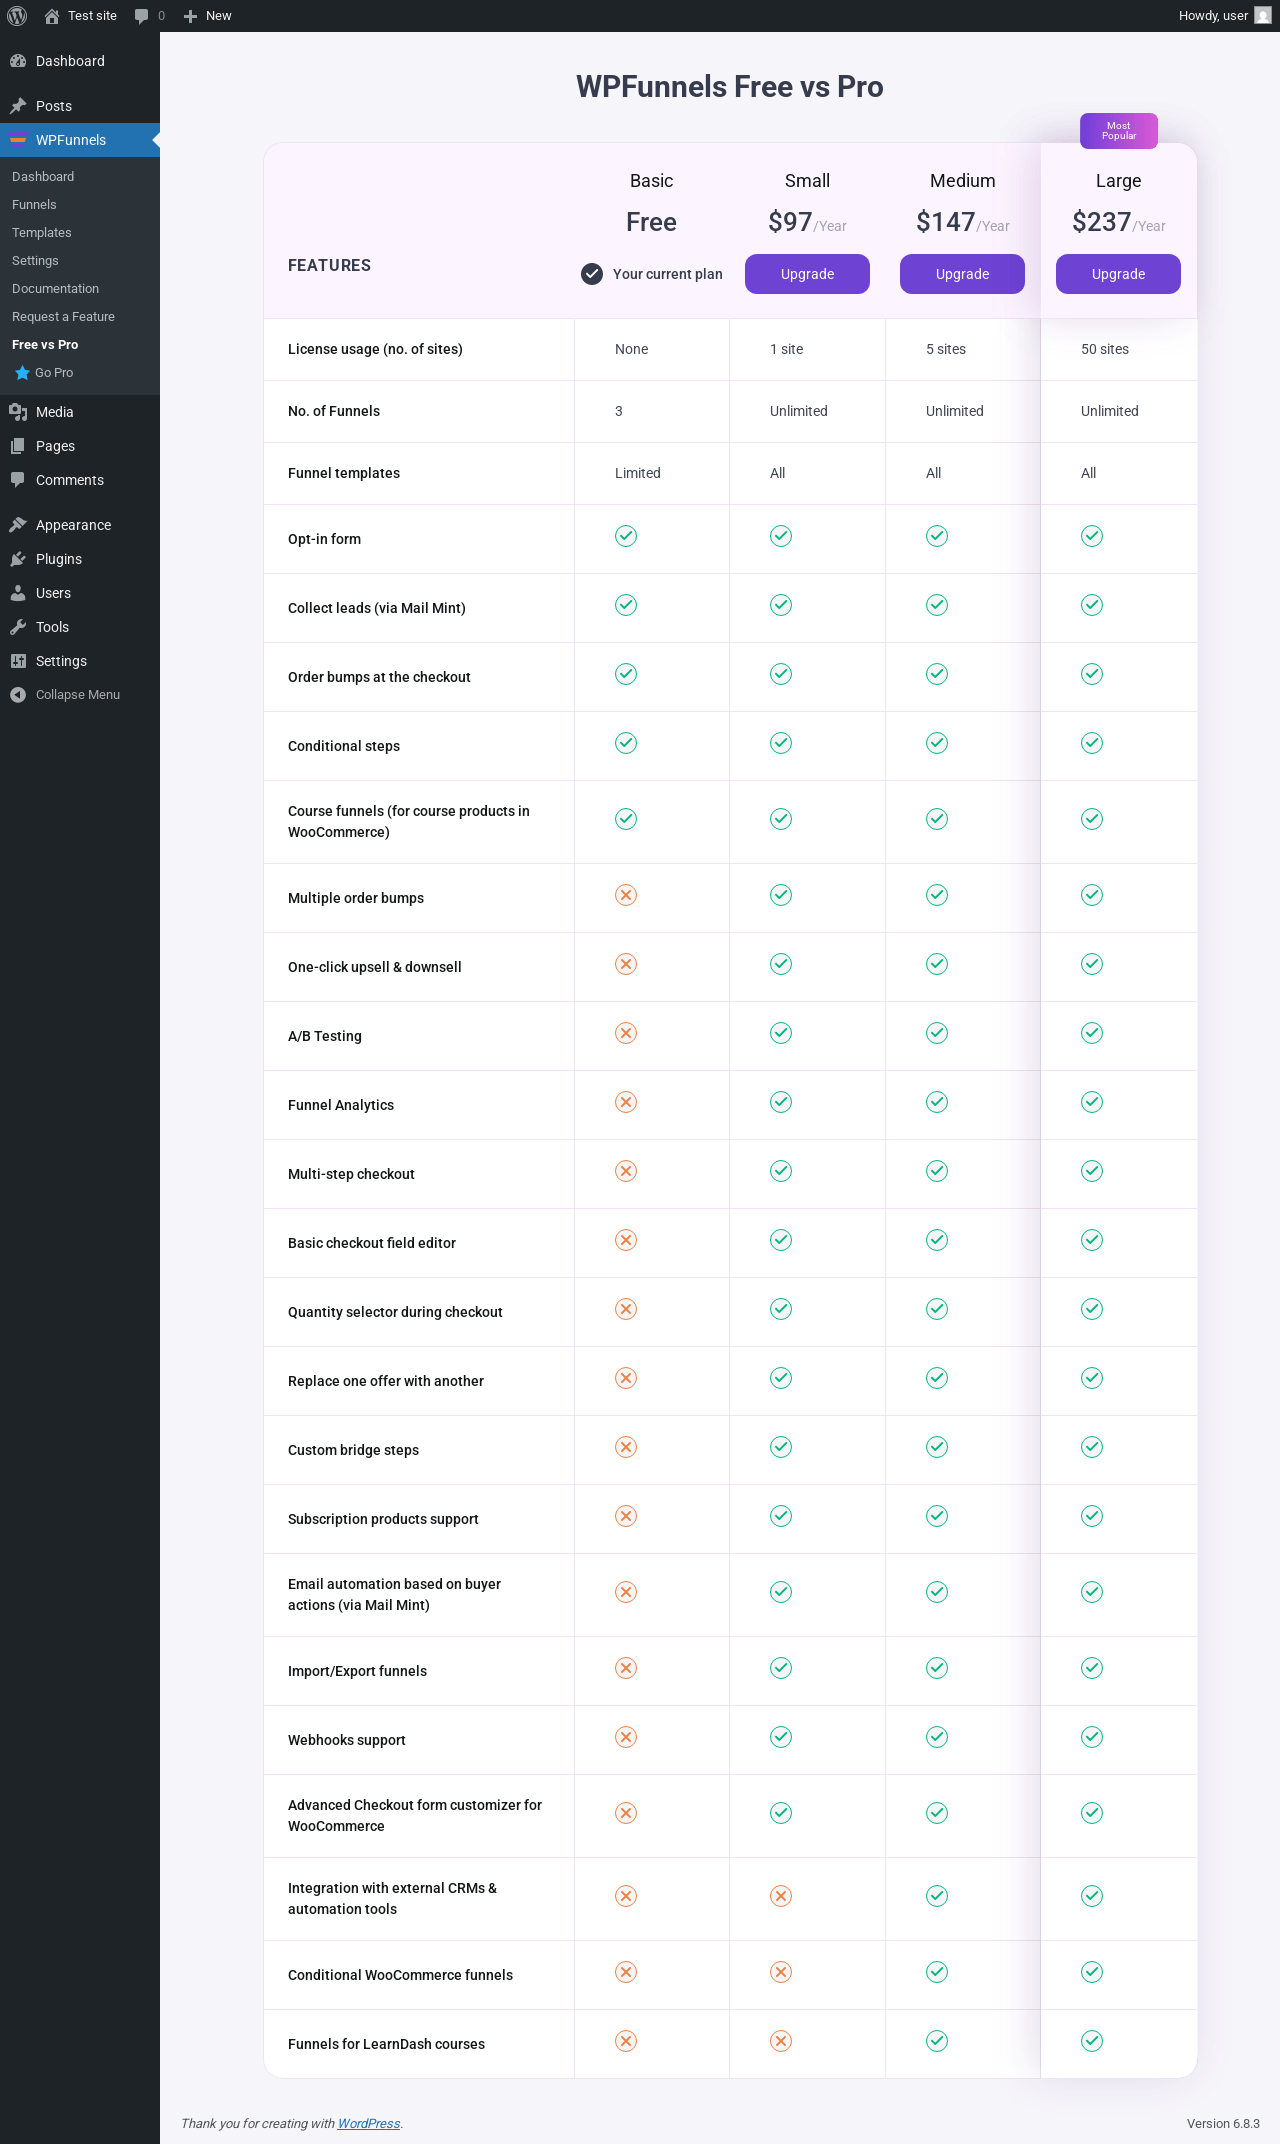Open the New content dropdown in admin bar
This screenshot has width=1280, height=2144.
pyautogui.click(x=208, y=16)
